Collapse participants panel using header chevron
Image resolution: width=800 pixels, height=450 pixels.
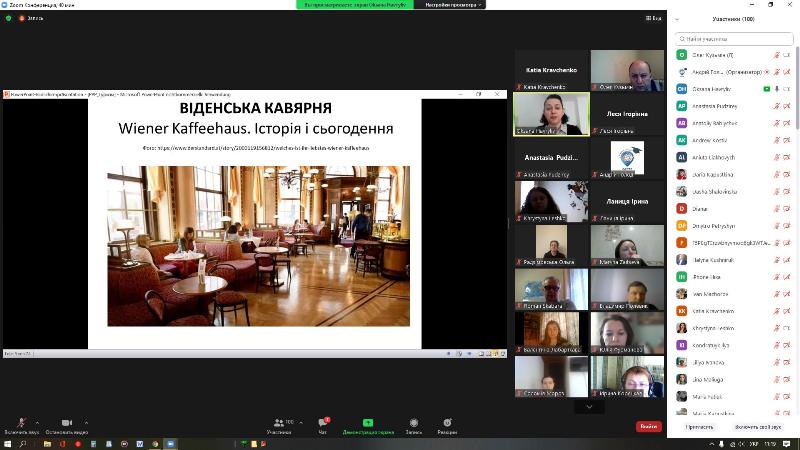point(677,19)
